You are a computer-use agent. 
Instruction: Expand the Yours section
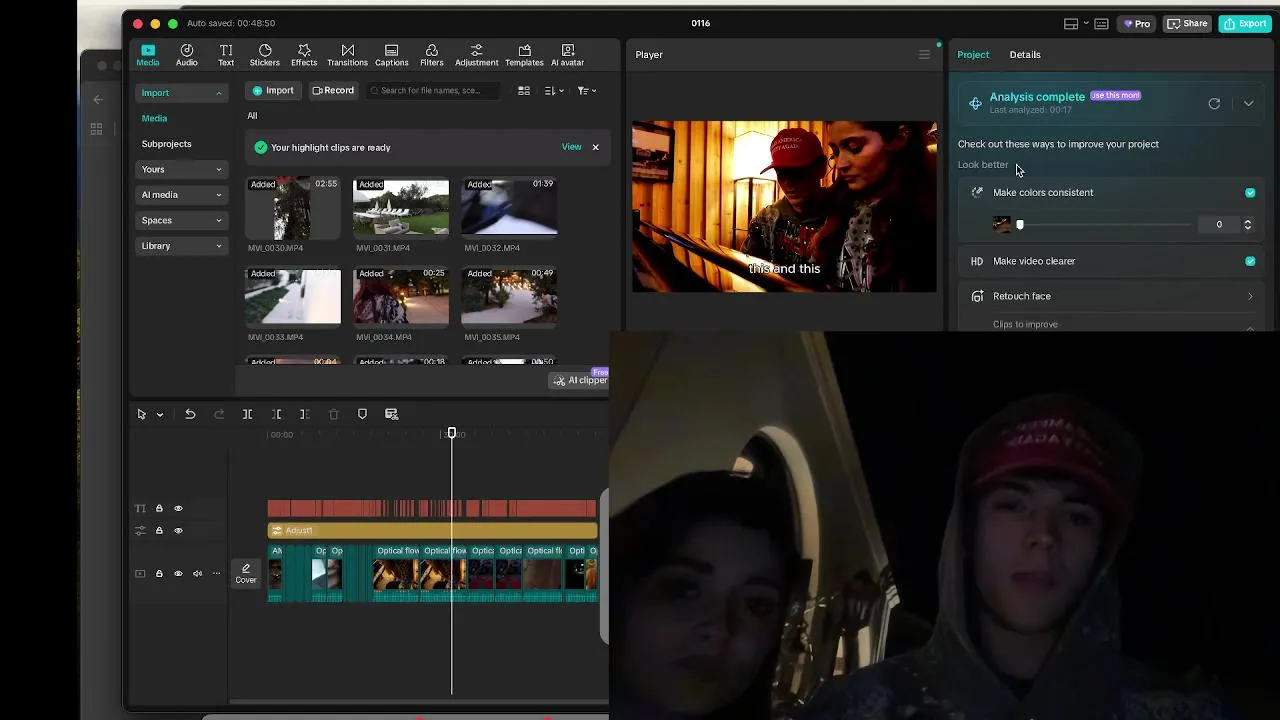[x=181, y=169]
